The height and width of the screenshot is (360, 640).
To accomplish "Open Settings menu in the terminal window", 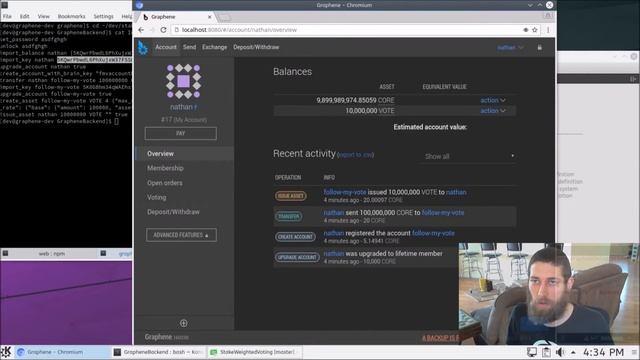I will (103, 16).
